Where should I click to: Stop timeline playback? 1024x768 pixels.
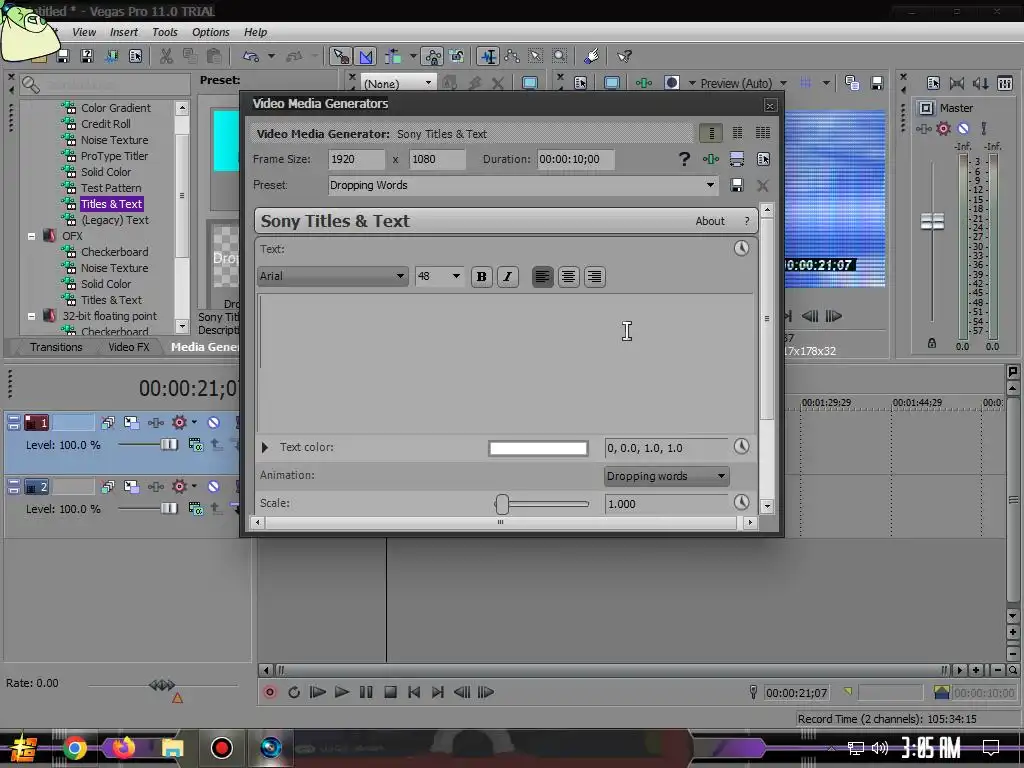390,692
